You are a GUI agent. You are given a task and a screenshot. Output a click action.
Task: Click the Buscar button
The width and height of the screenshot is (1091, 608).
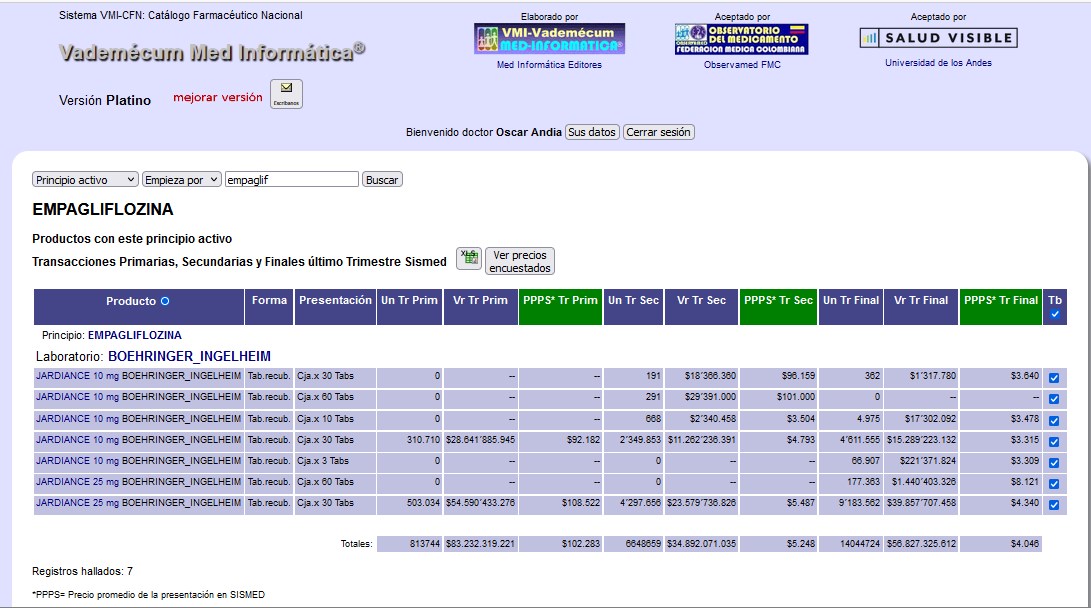382,179
